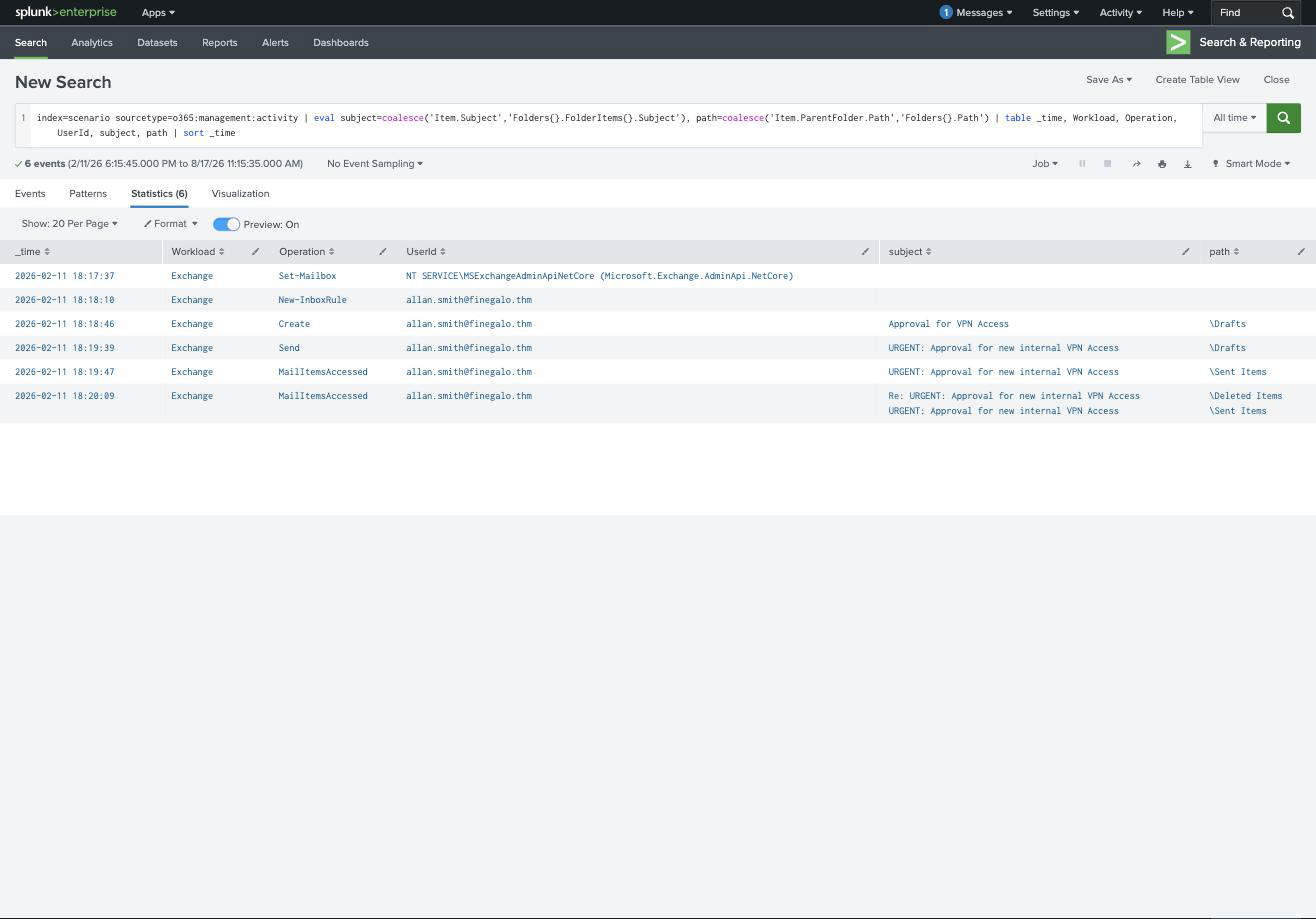This screenshot has height=919, width=1316.
Task: Click the Set-Mailbox operation value
Action: (x=307, y=276)
